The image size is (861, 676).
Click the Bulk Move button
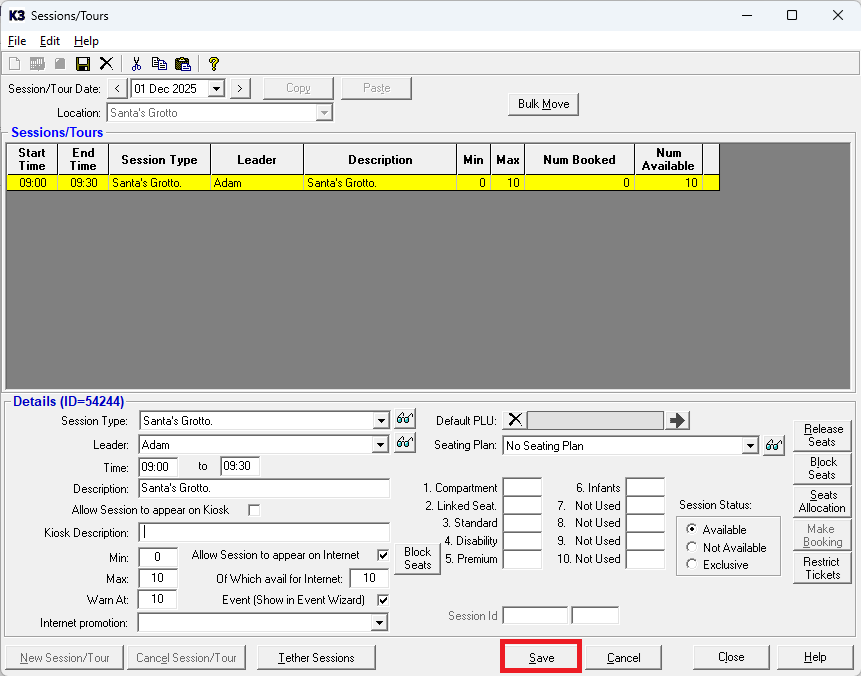(x=543, y=104)
